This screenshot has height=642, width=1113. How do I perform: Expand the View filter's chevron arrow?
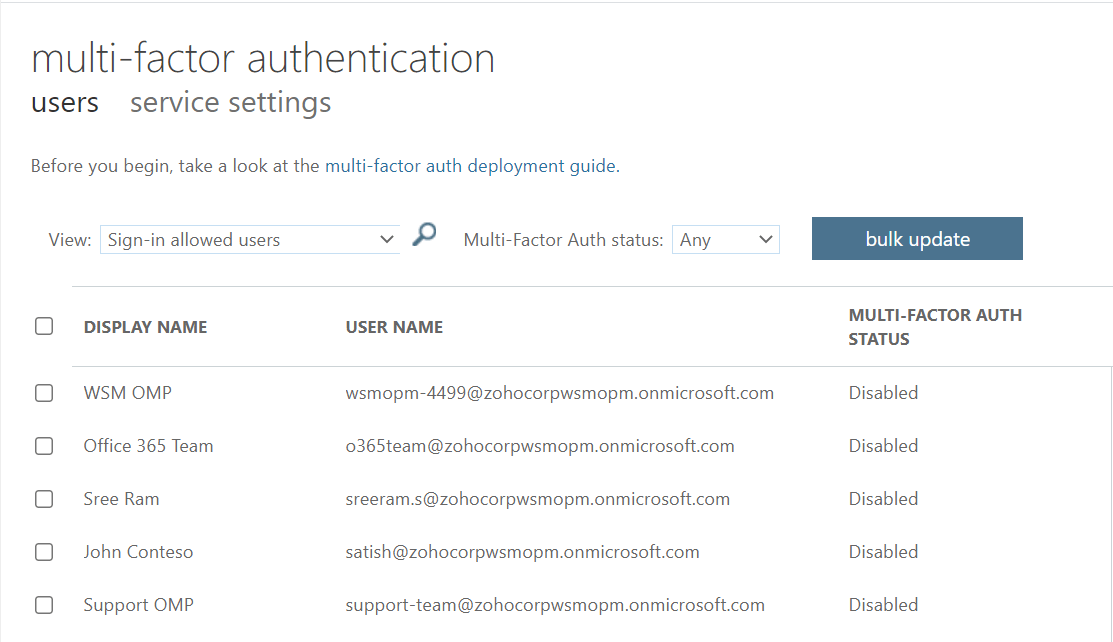(386, 239)
